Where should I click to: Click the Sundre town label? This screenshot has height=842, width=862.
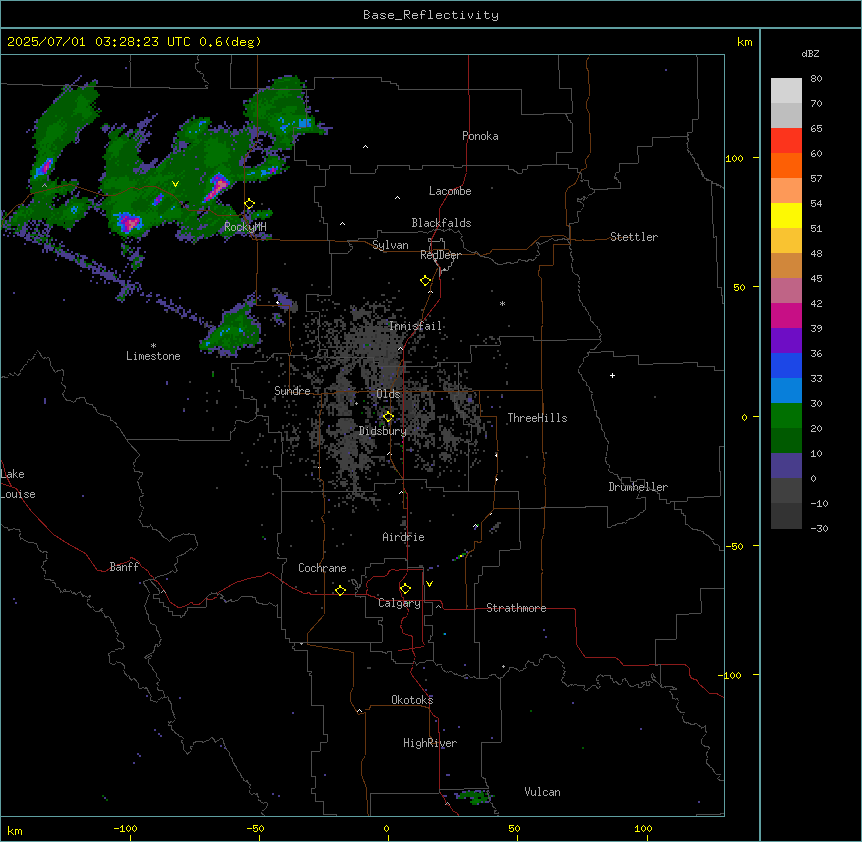292,390
